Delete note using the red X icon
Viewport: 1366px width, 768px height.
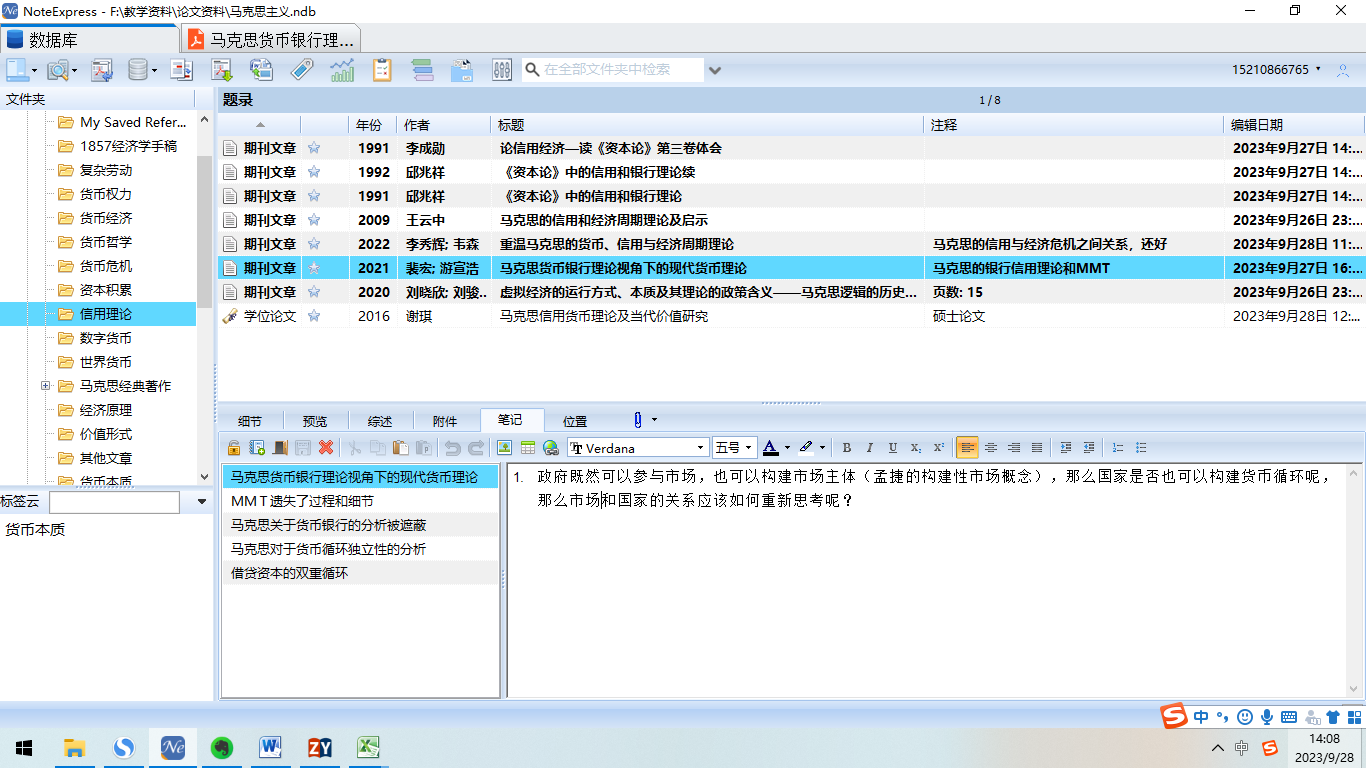(x=326, y=448)
